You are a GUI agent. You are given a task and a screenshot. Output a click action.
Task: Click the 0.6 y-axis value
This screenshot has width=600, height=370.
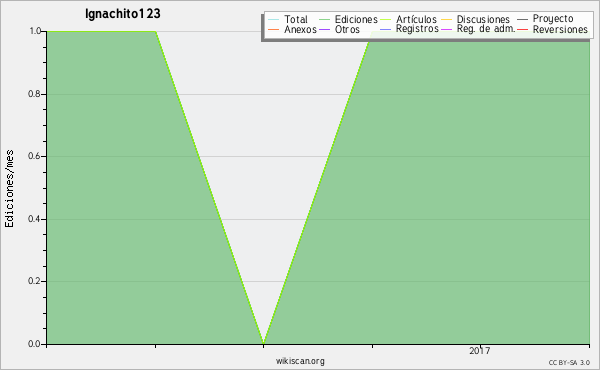(35, 156)
